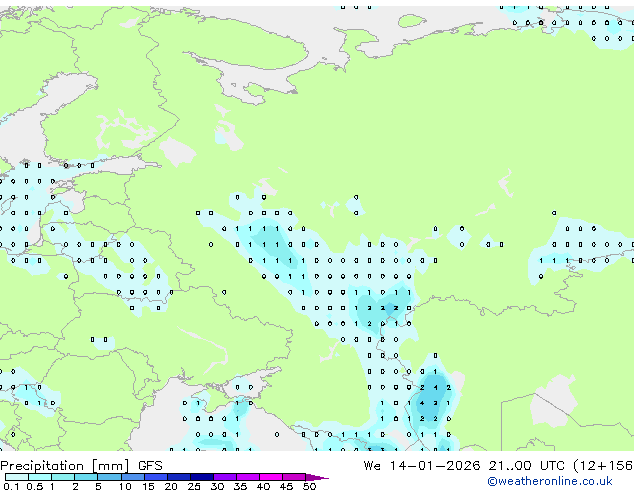The image size is (634, 490).
Task: Click the above-50 legend arrow tip
Action: 317,477
